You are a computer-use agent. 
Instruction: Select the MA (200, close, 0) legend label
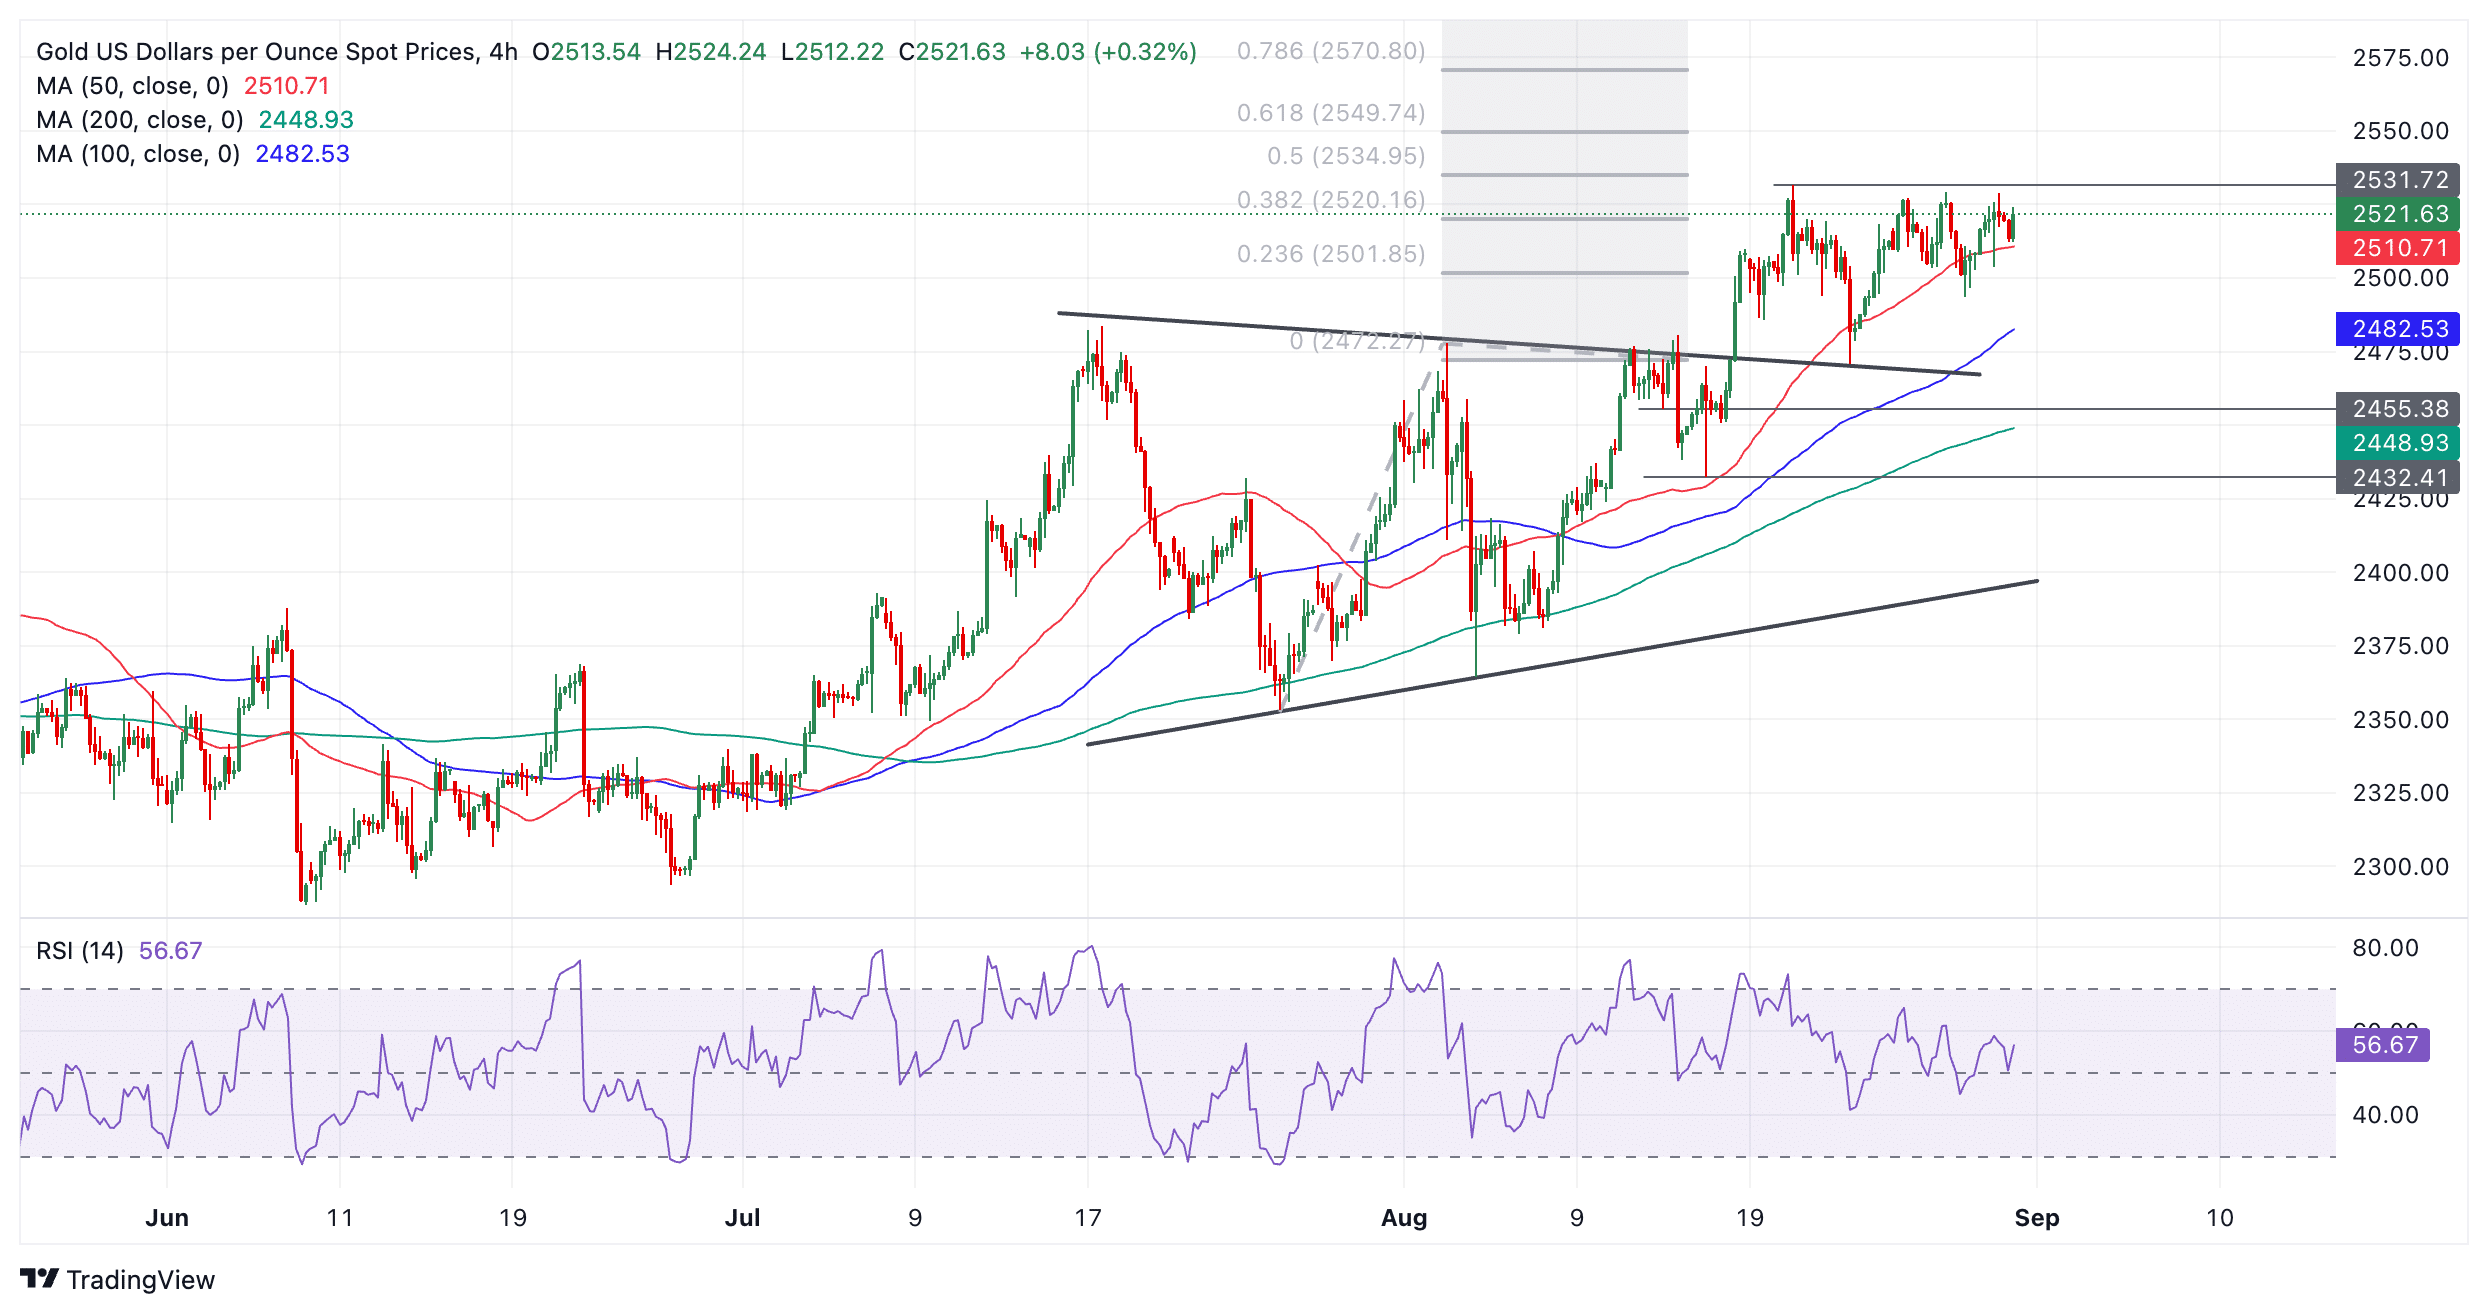click(140, 120)
